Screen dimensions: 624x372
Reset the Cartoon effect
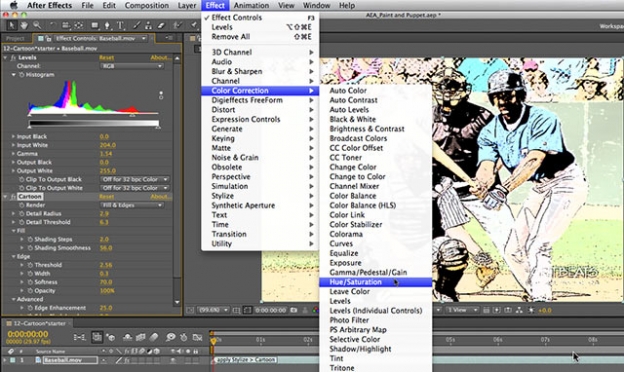(x=106, y=197)
